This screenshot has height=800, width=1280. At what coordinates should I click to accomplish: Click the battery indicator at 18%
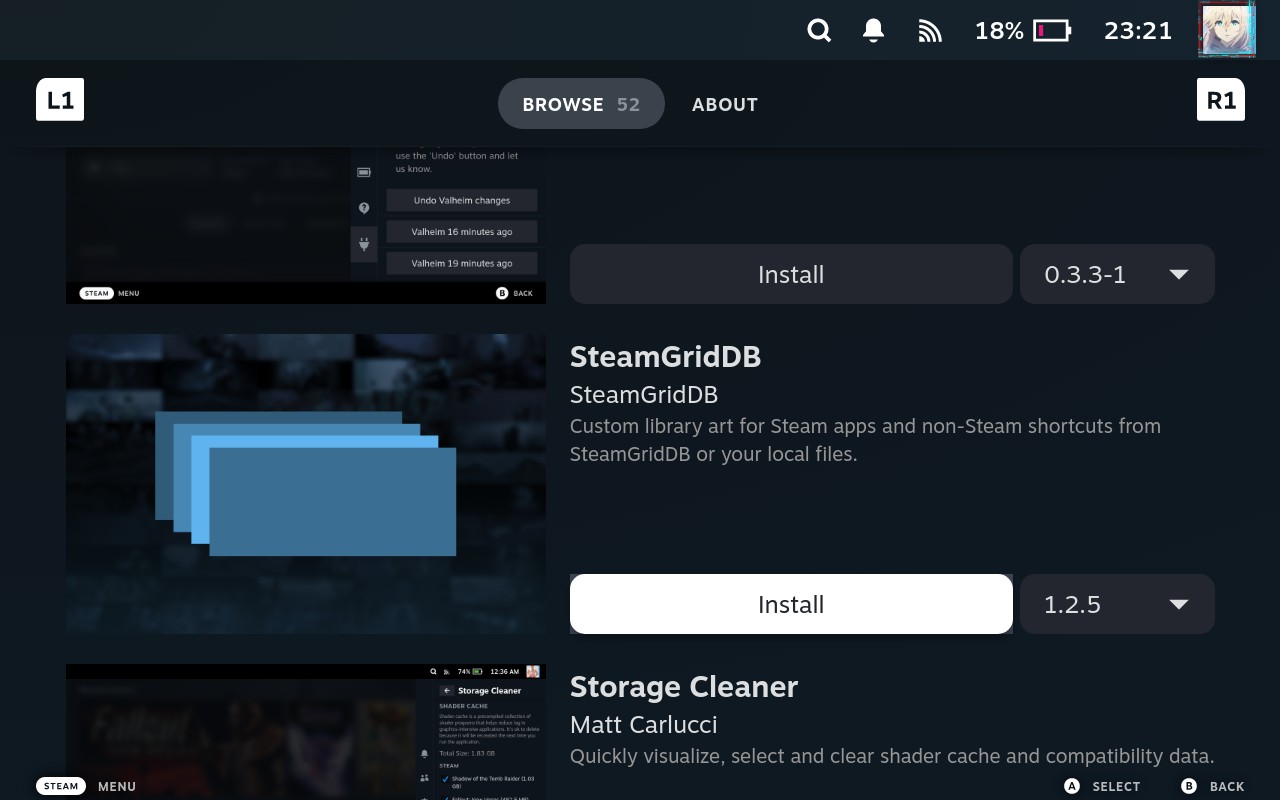(1022, 31)
